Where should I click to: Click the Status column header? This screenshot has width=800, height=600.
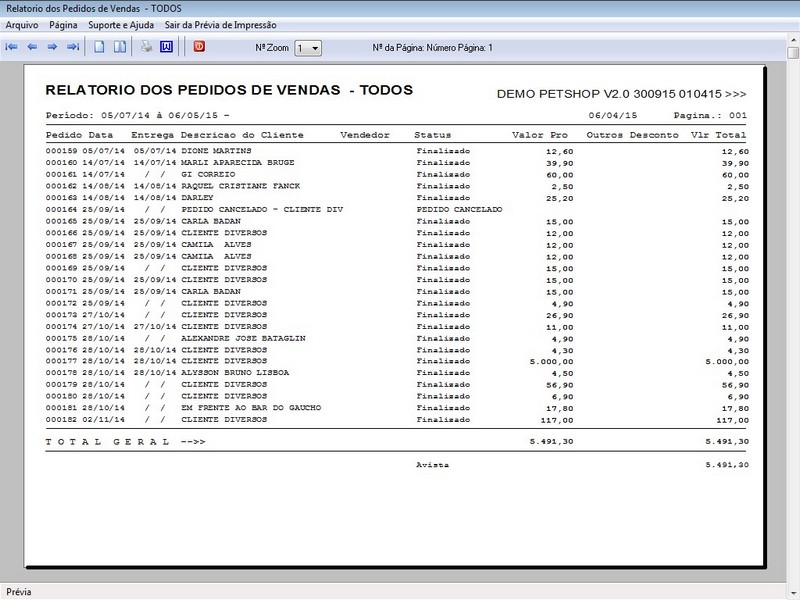433,135
